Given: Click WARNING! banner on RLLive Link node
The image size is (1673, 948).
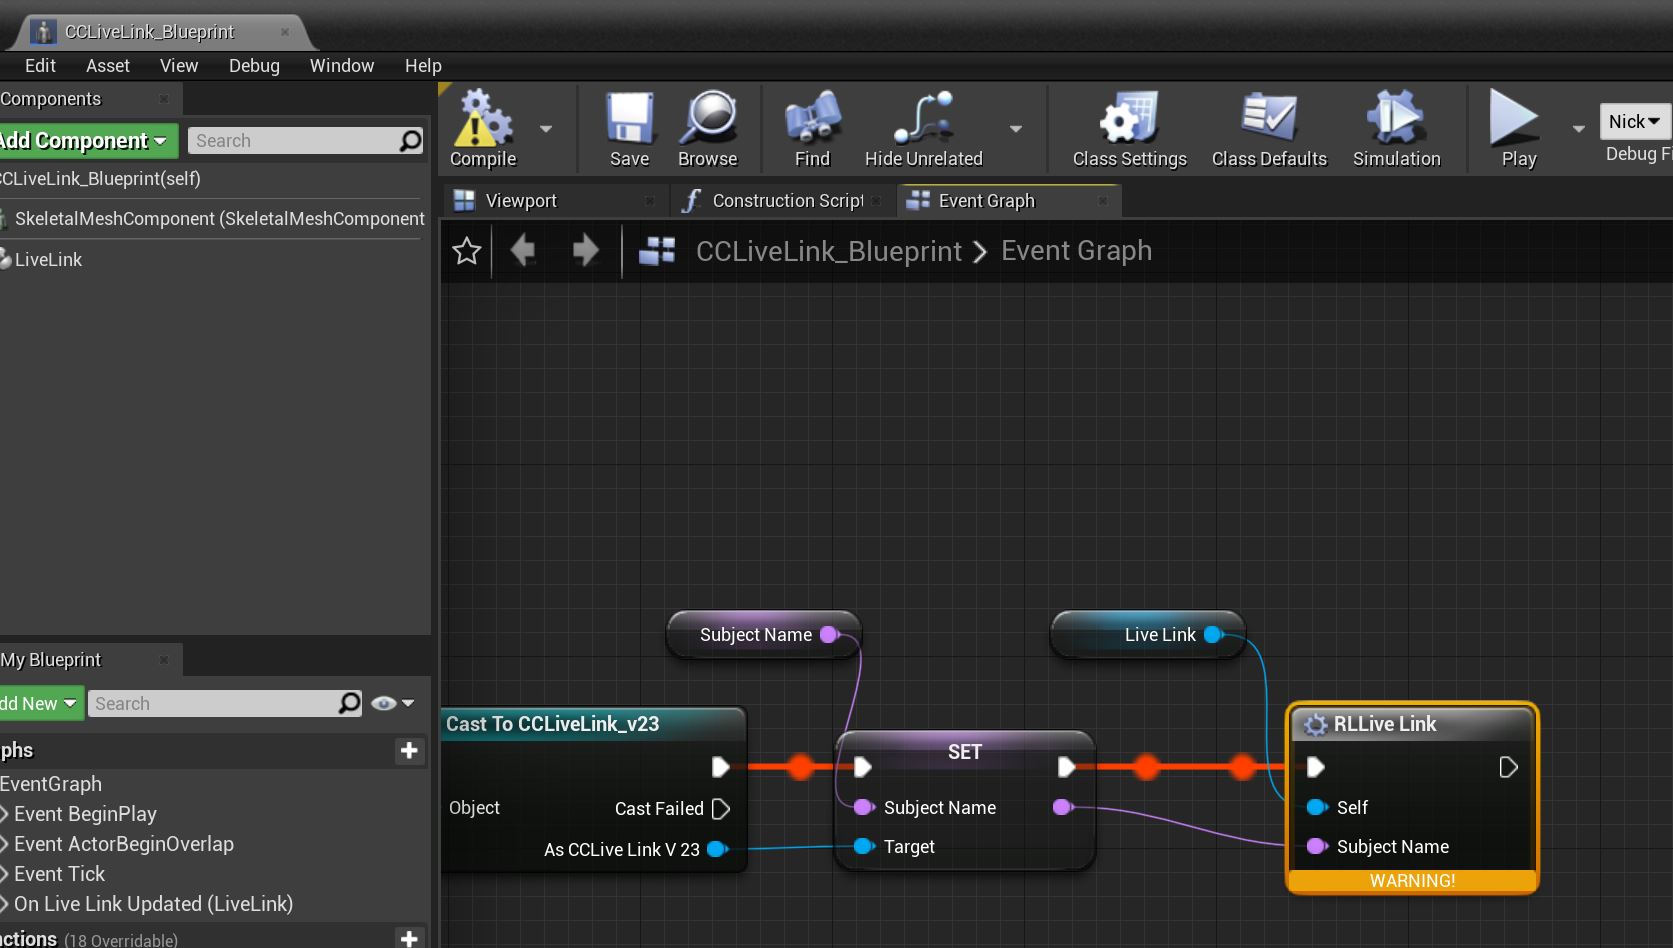Looking at the screenshot, I should click(x=1412, y=881).
